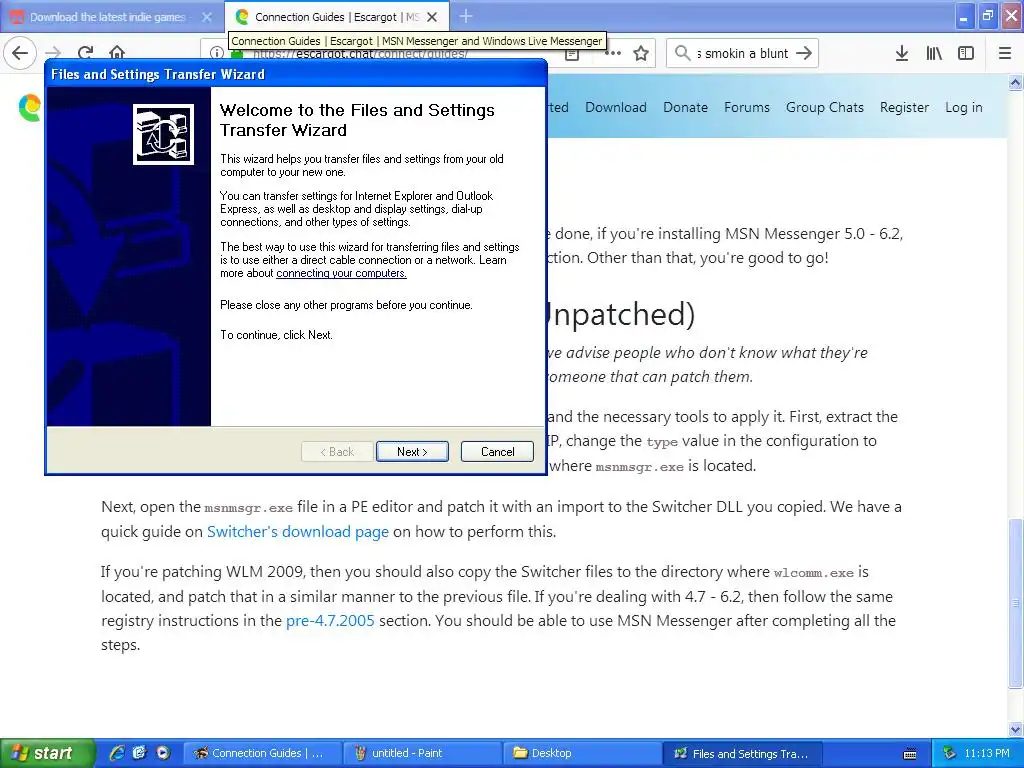This screenshot has width=1024, height=768.
Task: Open the Register page
Action: 904,107
